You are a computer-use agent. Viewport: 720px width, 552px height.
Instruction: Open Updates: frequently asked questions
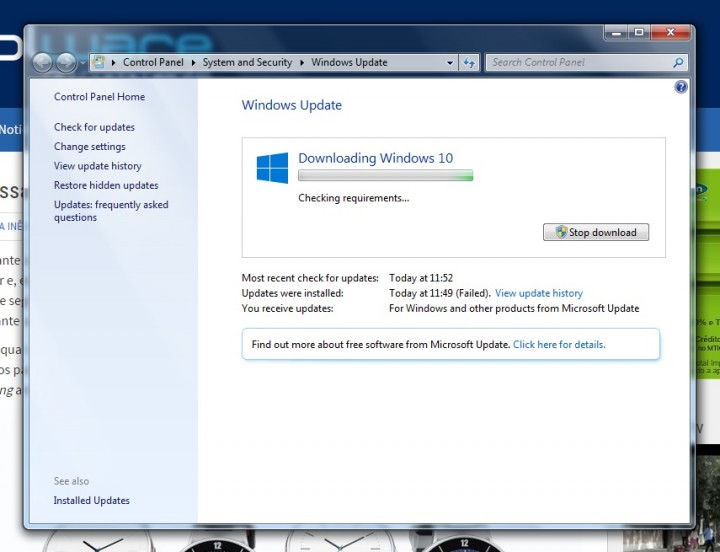point(111,211)
